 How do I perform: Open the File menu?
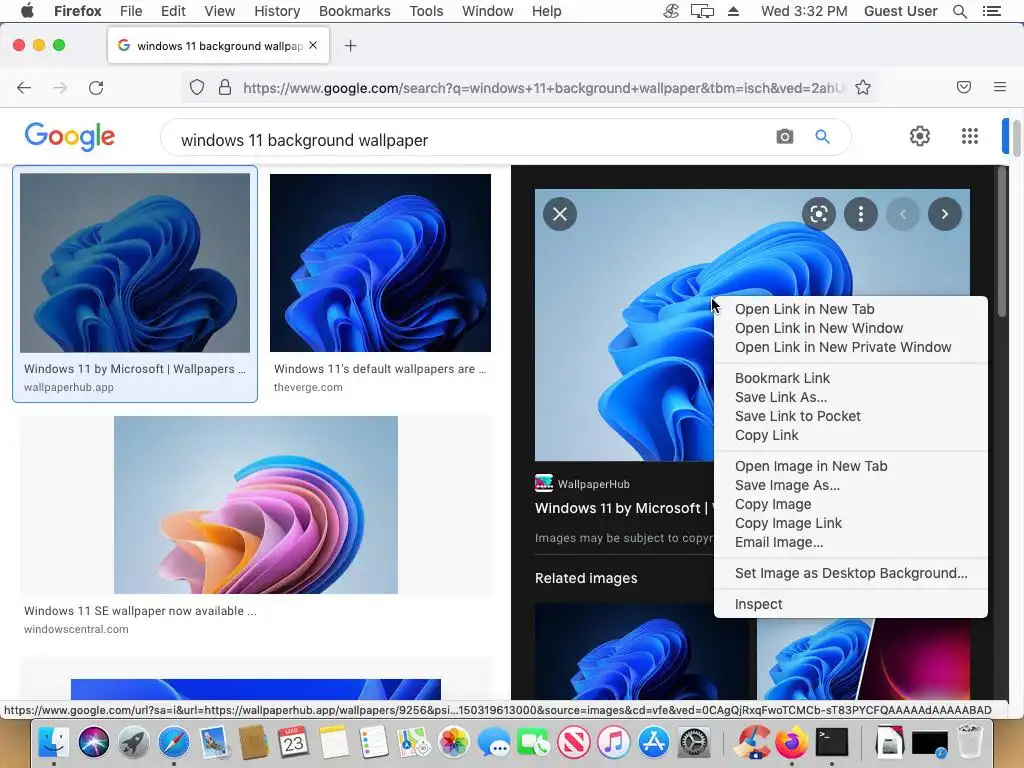[x=131, y=11]
